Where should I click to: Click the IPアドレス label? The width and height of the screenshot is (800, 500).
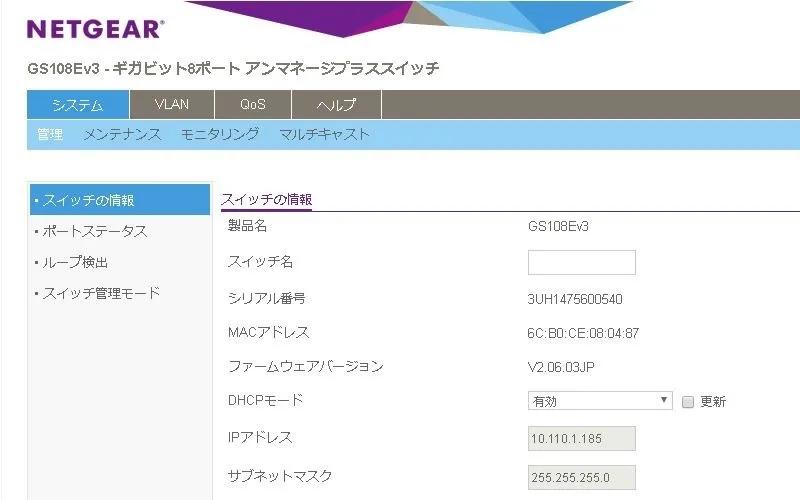[x=260, y=438]
